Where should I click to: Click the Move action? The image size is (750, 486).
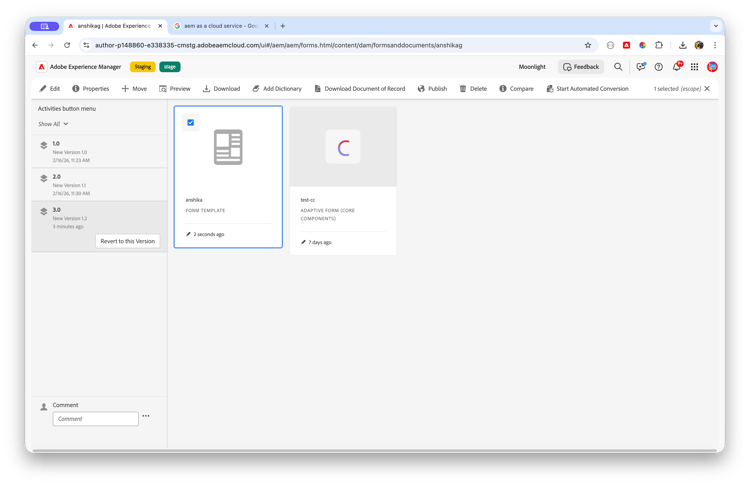coord(134,88)
